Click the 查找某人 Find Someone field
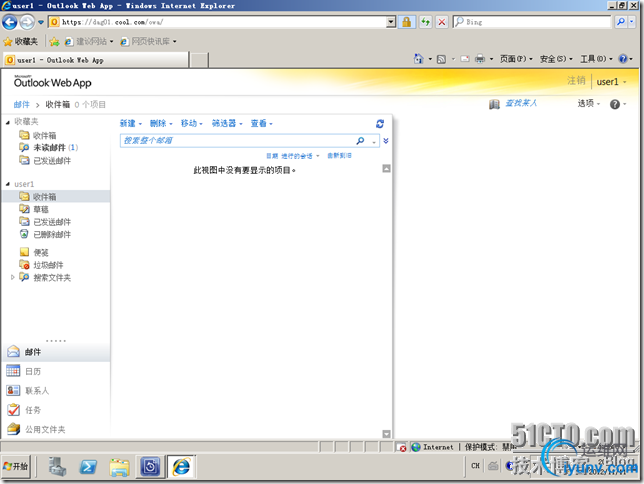Image resolution: width=644 pixels, height=484 pixels. pyautogui.click(x=521, y=103)
